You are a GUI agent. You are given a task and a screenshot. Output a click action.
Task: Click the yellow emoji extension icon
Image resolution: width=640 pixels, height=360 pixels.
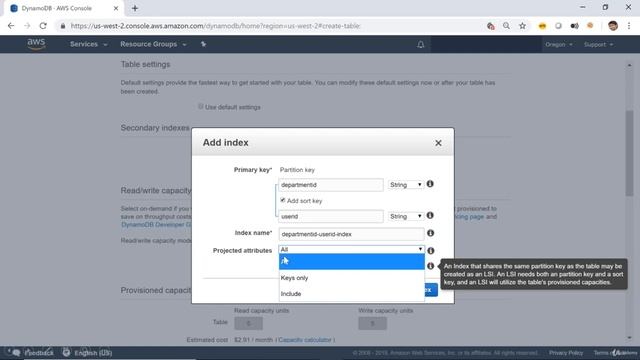542,26
